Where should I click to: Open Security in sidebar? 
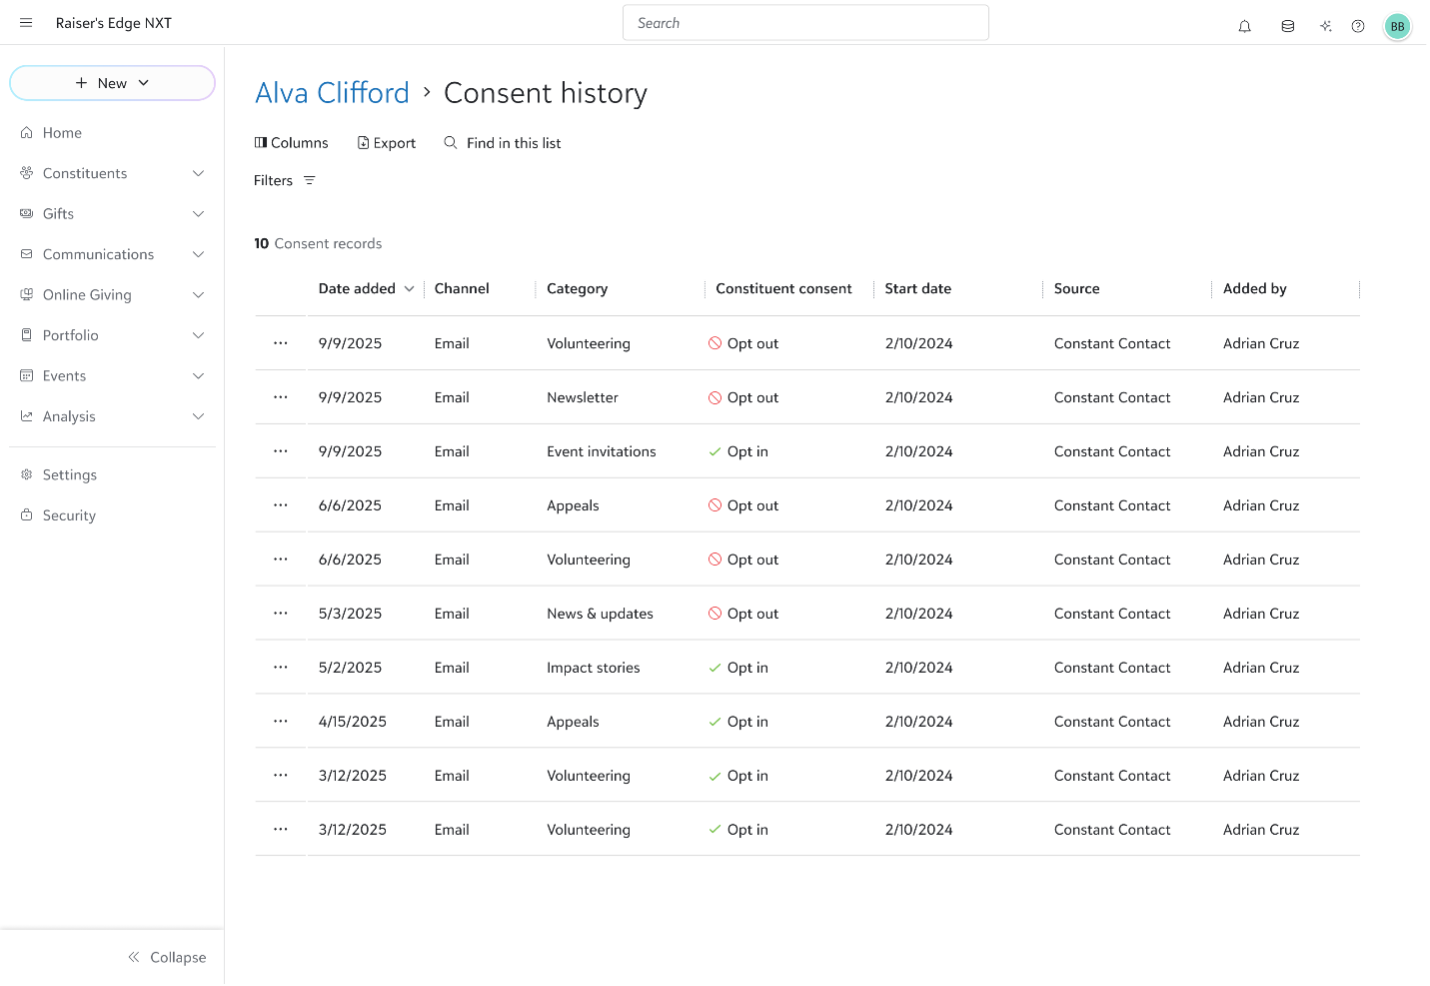tap(69, 515)
